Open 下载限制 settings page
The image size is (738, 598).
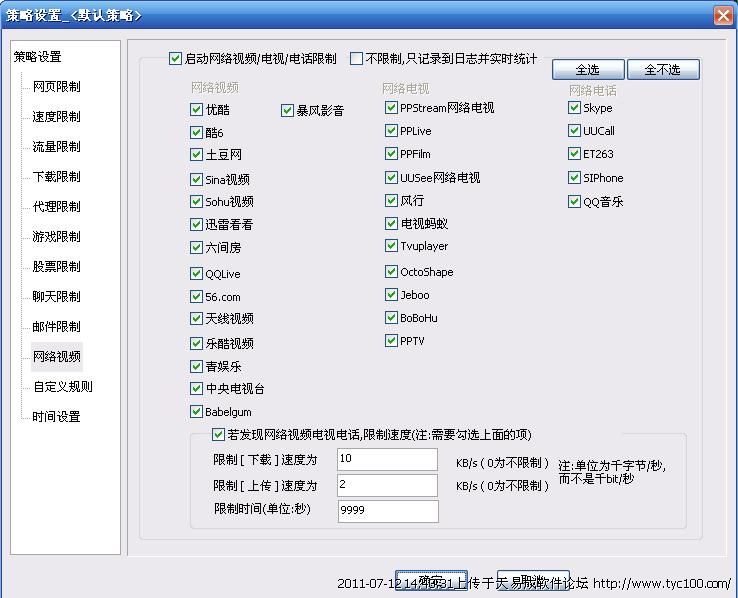coord(56,177)
